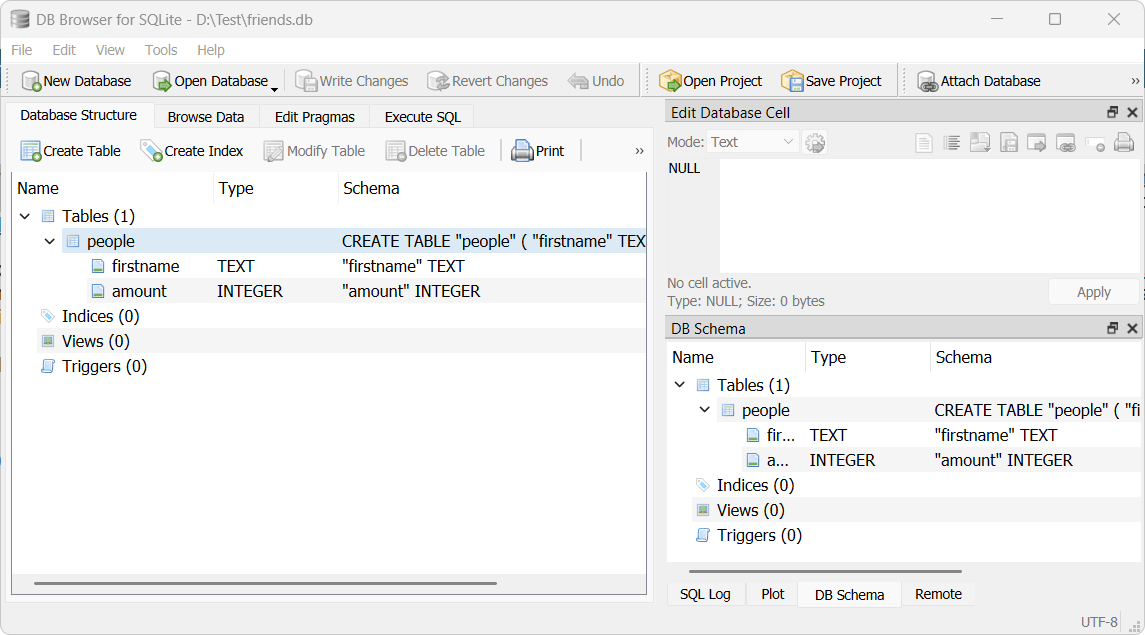Close the DB Schema panel
Screen dimensions: 1145x635
pyautogui.click(x=1133, y=328)
